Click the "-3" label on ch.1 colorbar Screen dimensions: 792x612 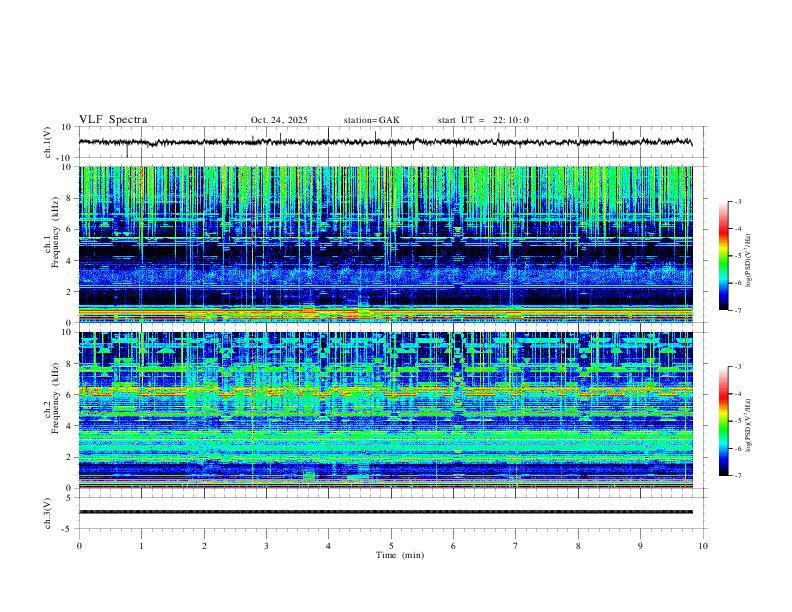pyautogui.click(x=737, y=202)
